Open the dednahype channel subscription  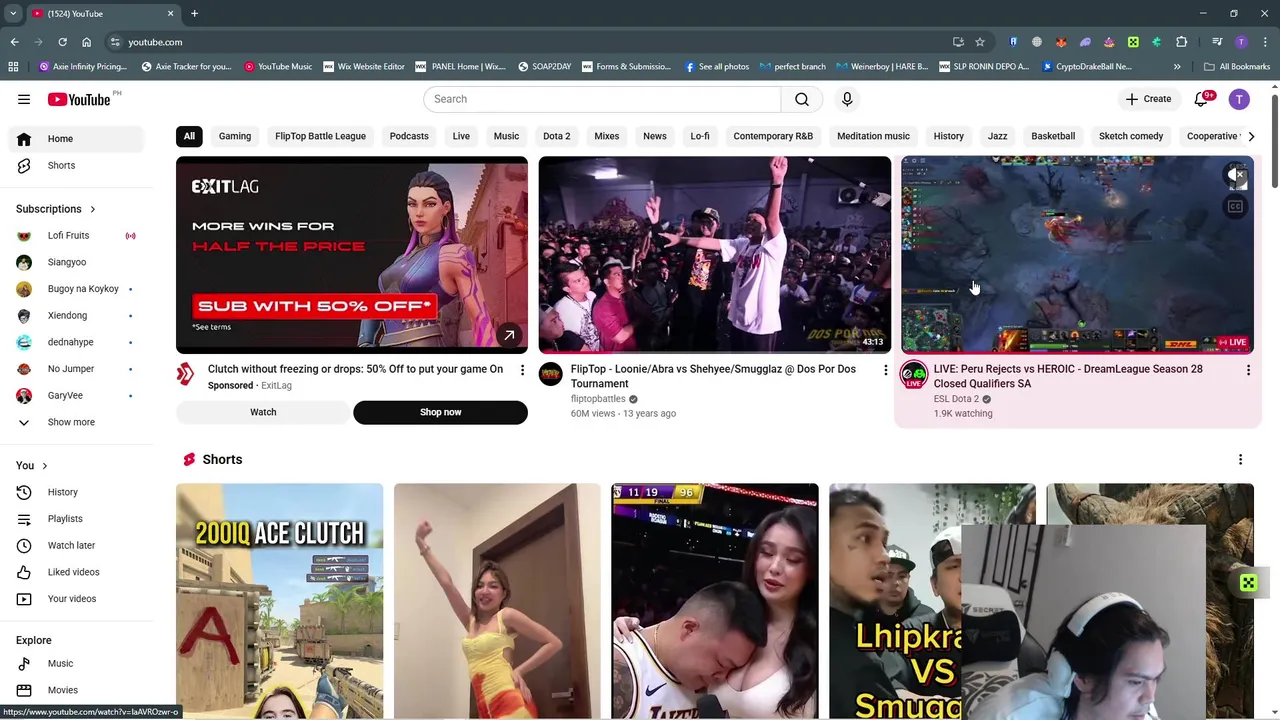78,342
